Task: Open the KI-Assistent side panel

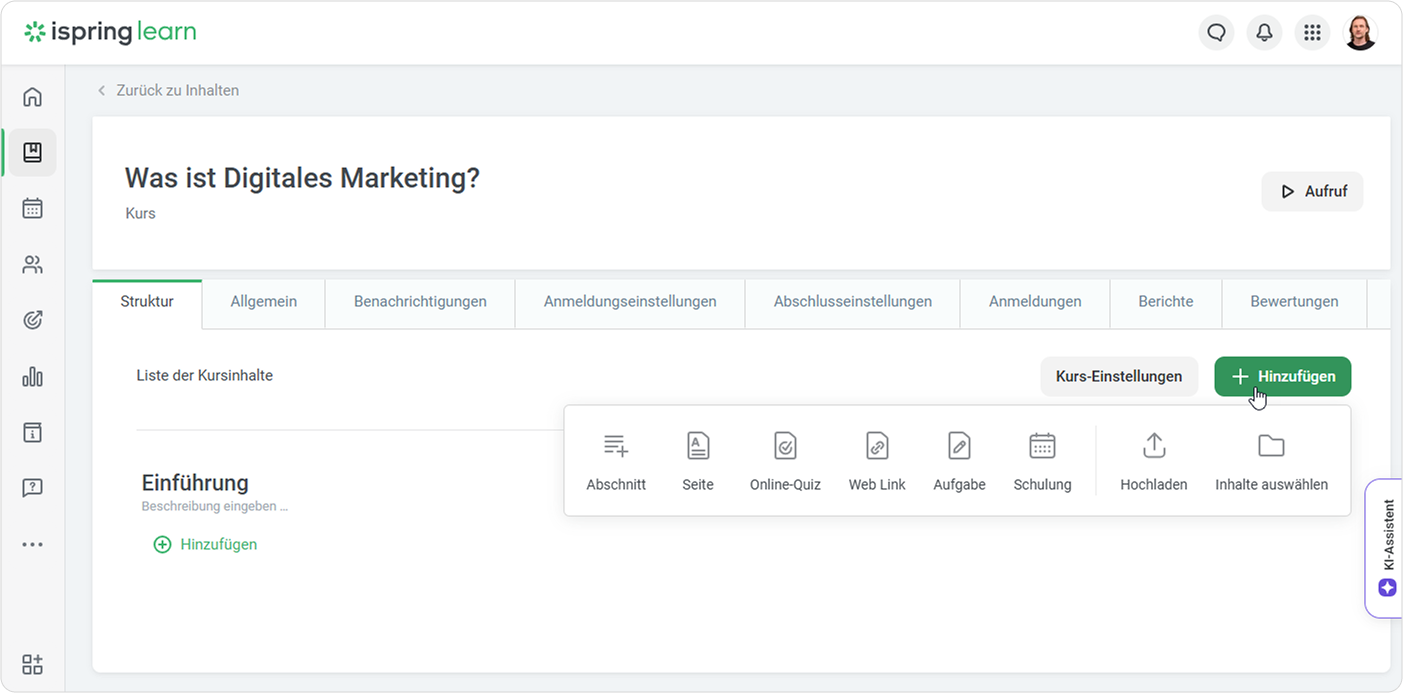Action: [x=1387, y=547]
